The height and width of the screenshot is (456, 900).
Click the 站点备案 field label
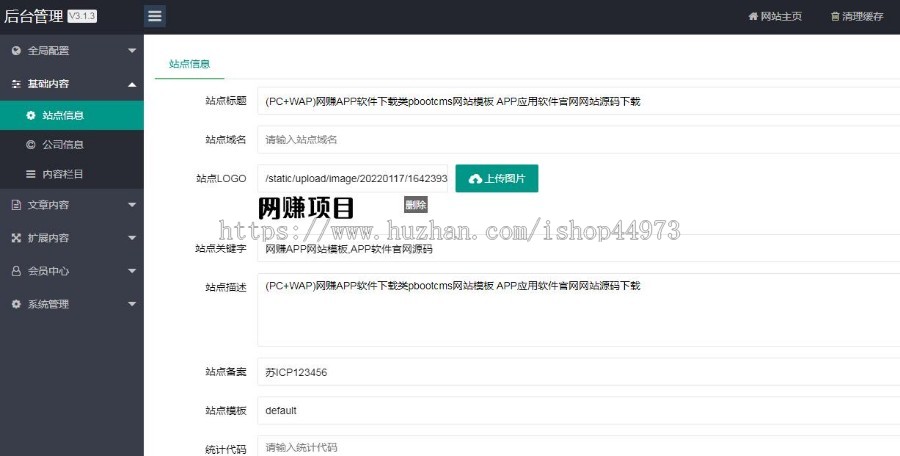coord(226,372)
